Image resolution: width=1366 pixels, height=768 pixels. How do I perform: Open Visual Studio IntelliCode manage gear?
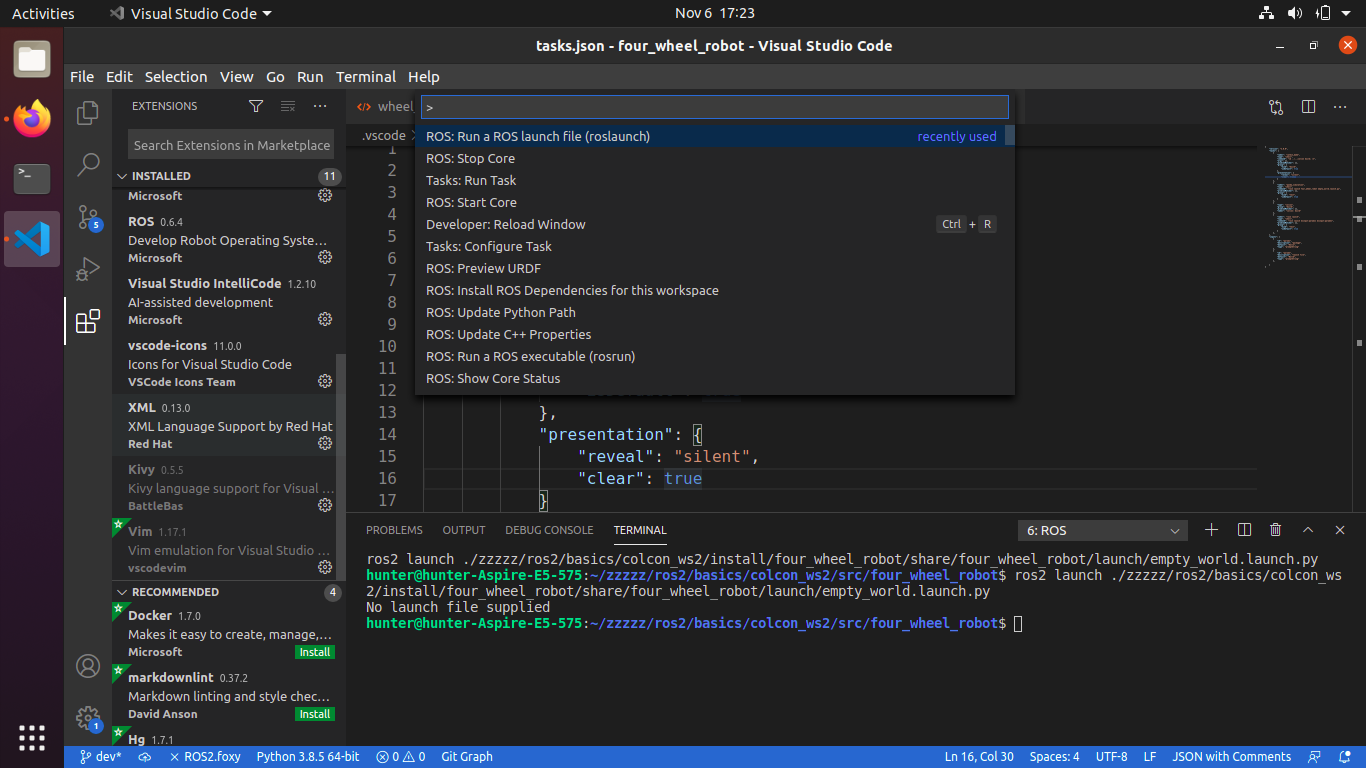(325, 320)
